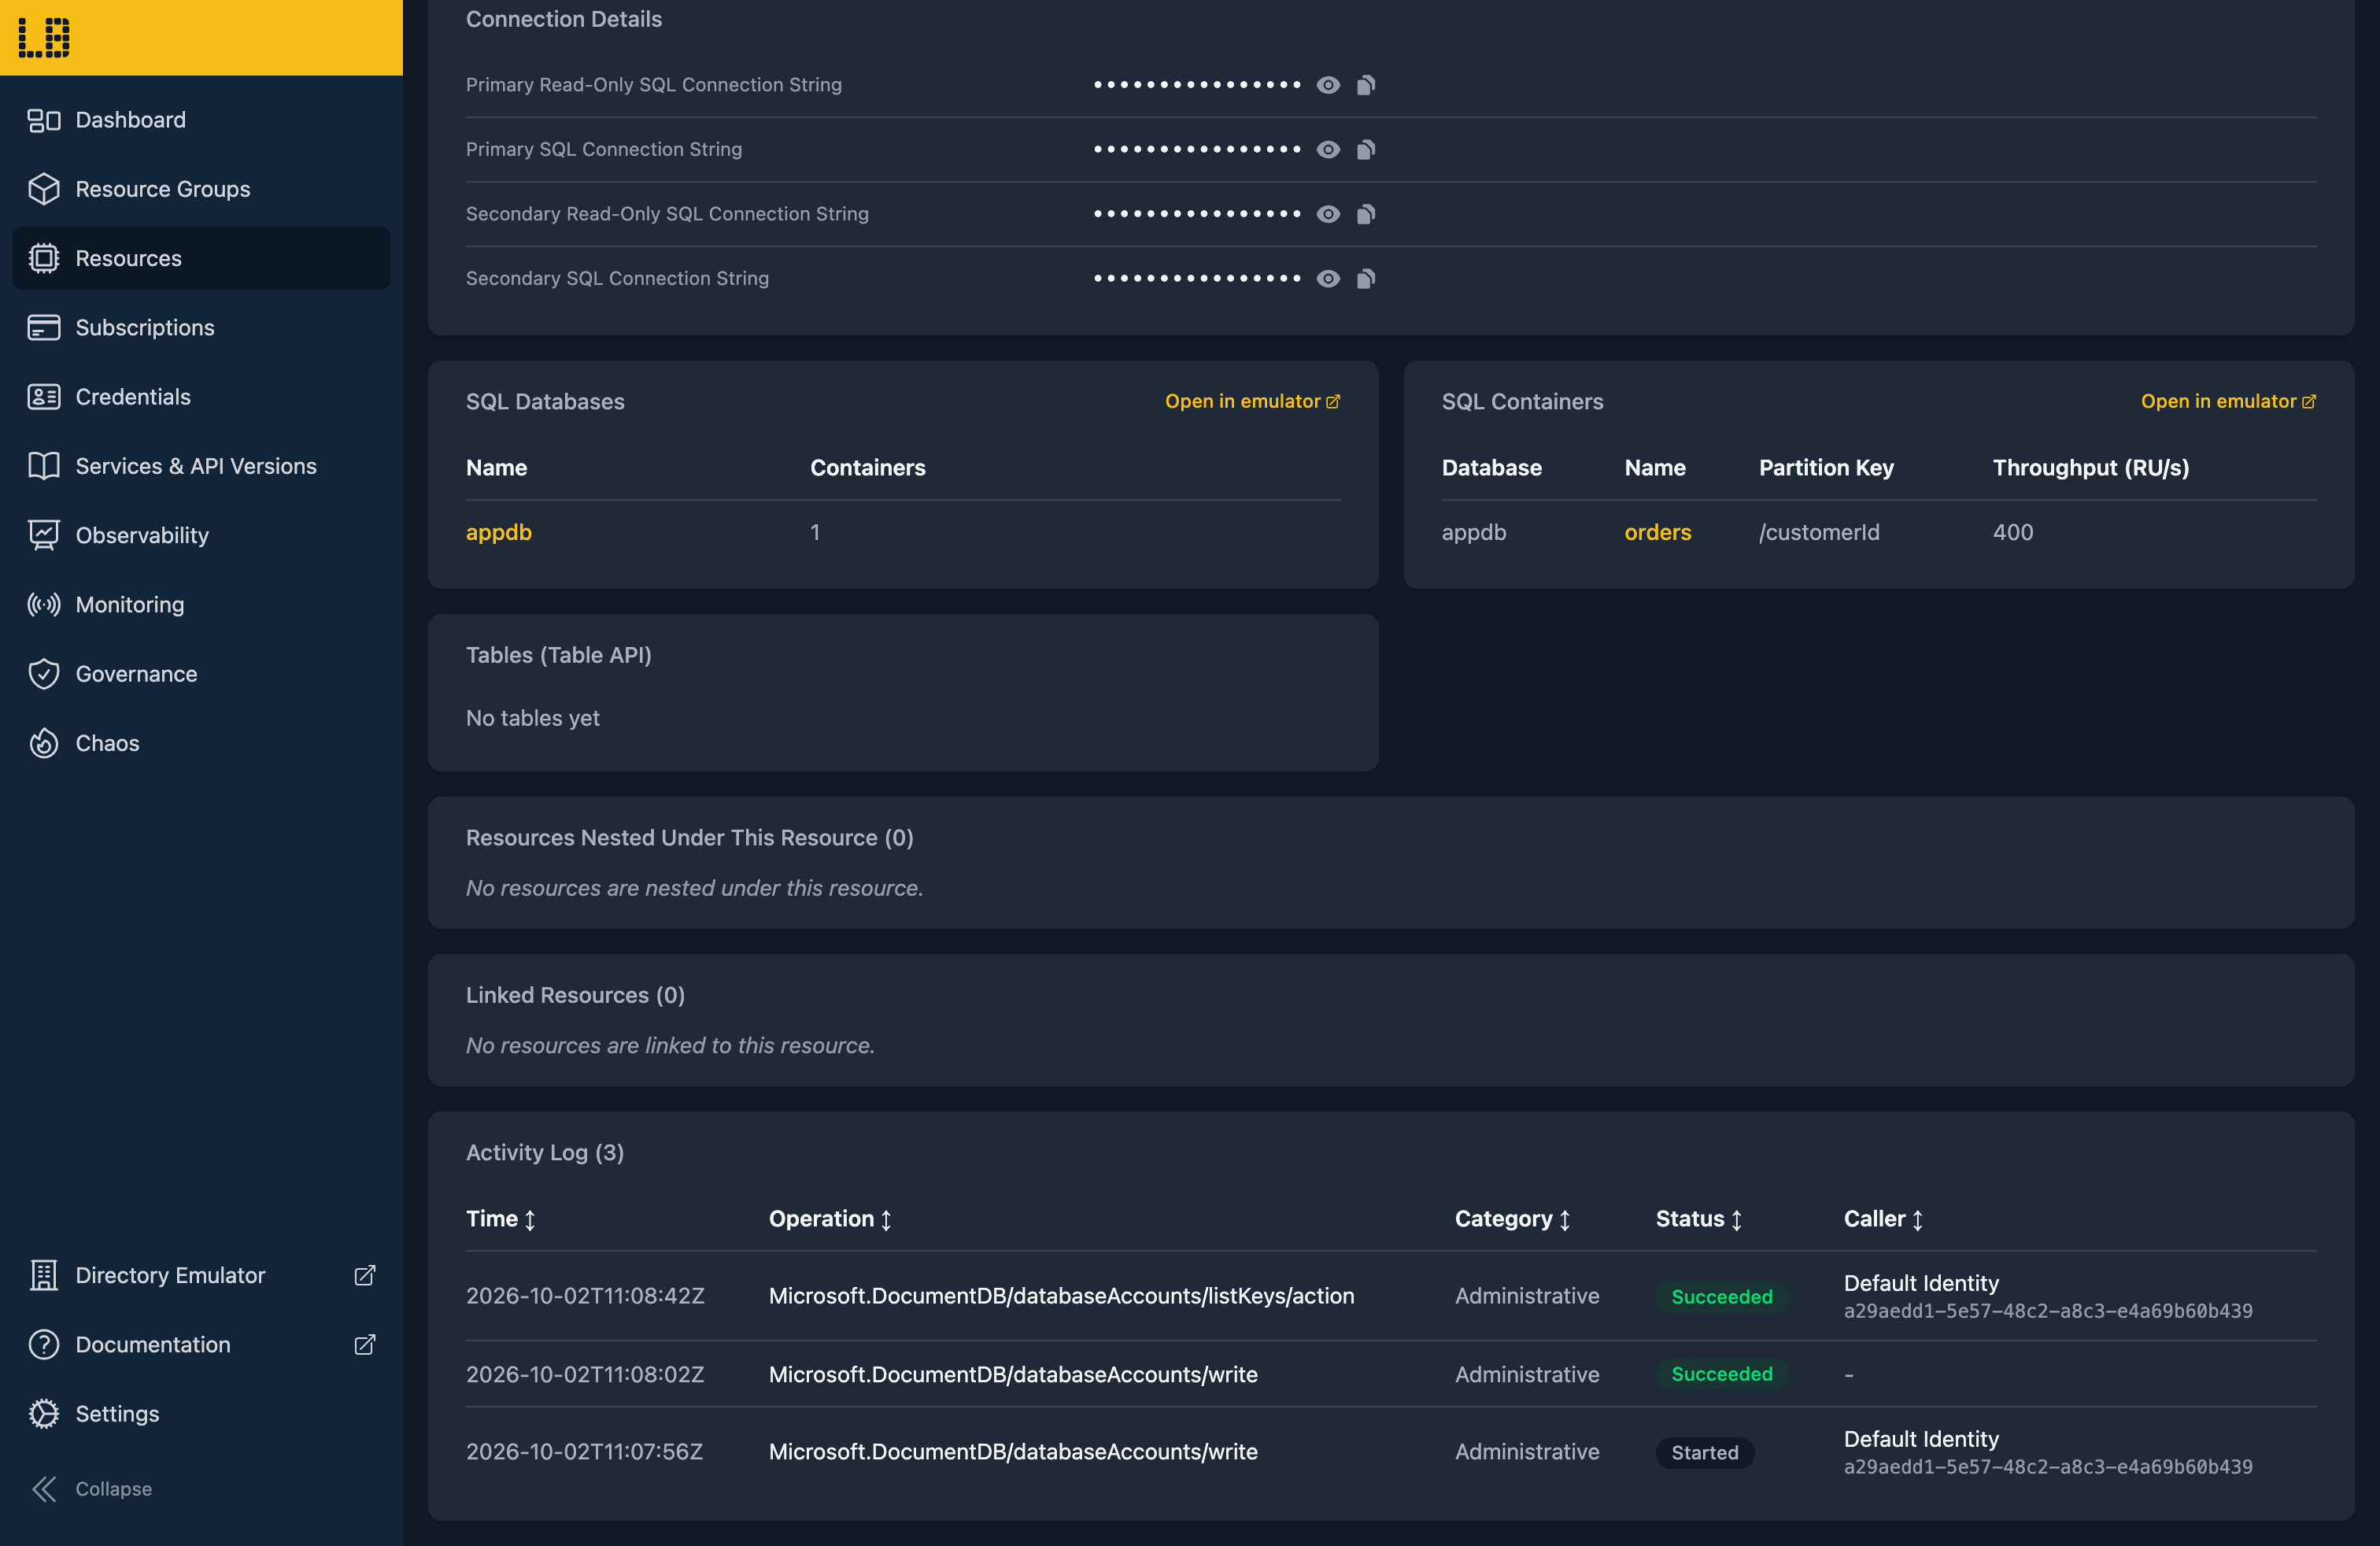Copy Primary Read-Only SQL Connection String
Viewport: 2380px width, 1546px height.
tap(1366, 85)
